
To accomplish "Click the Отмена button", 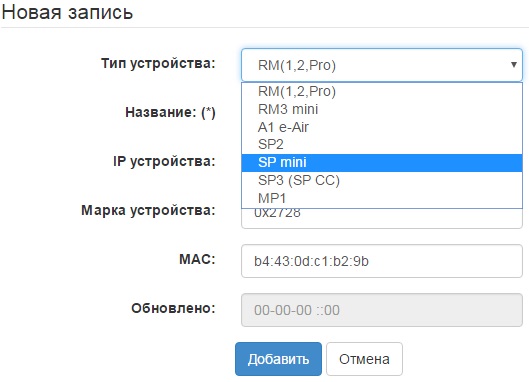I will [364, 359].
